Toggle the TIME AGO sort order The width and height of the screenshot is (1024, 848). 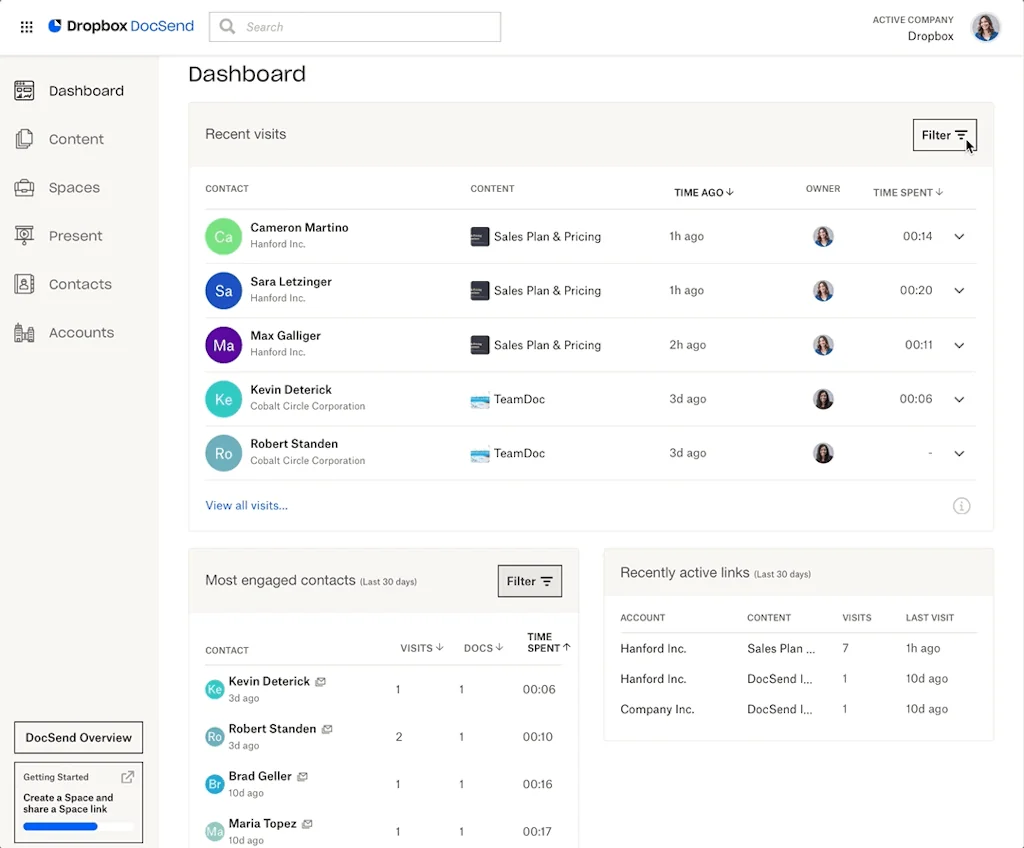[703, 192]
